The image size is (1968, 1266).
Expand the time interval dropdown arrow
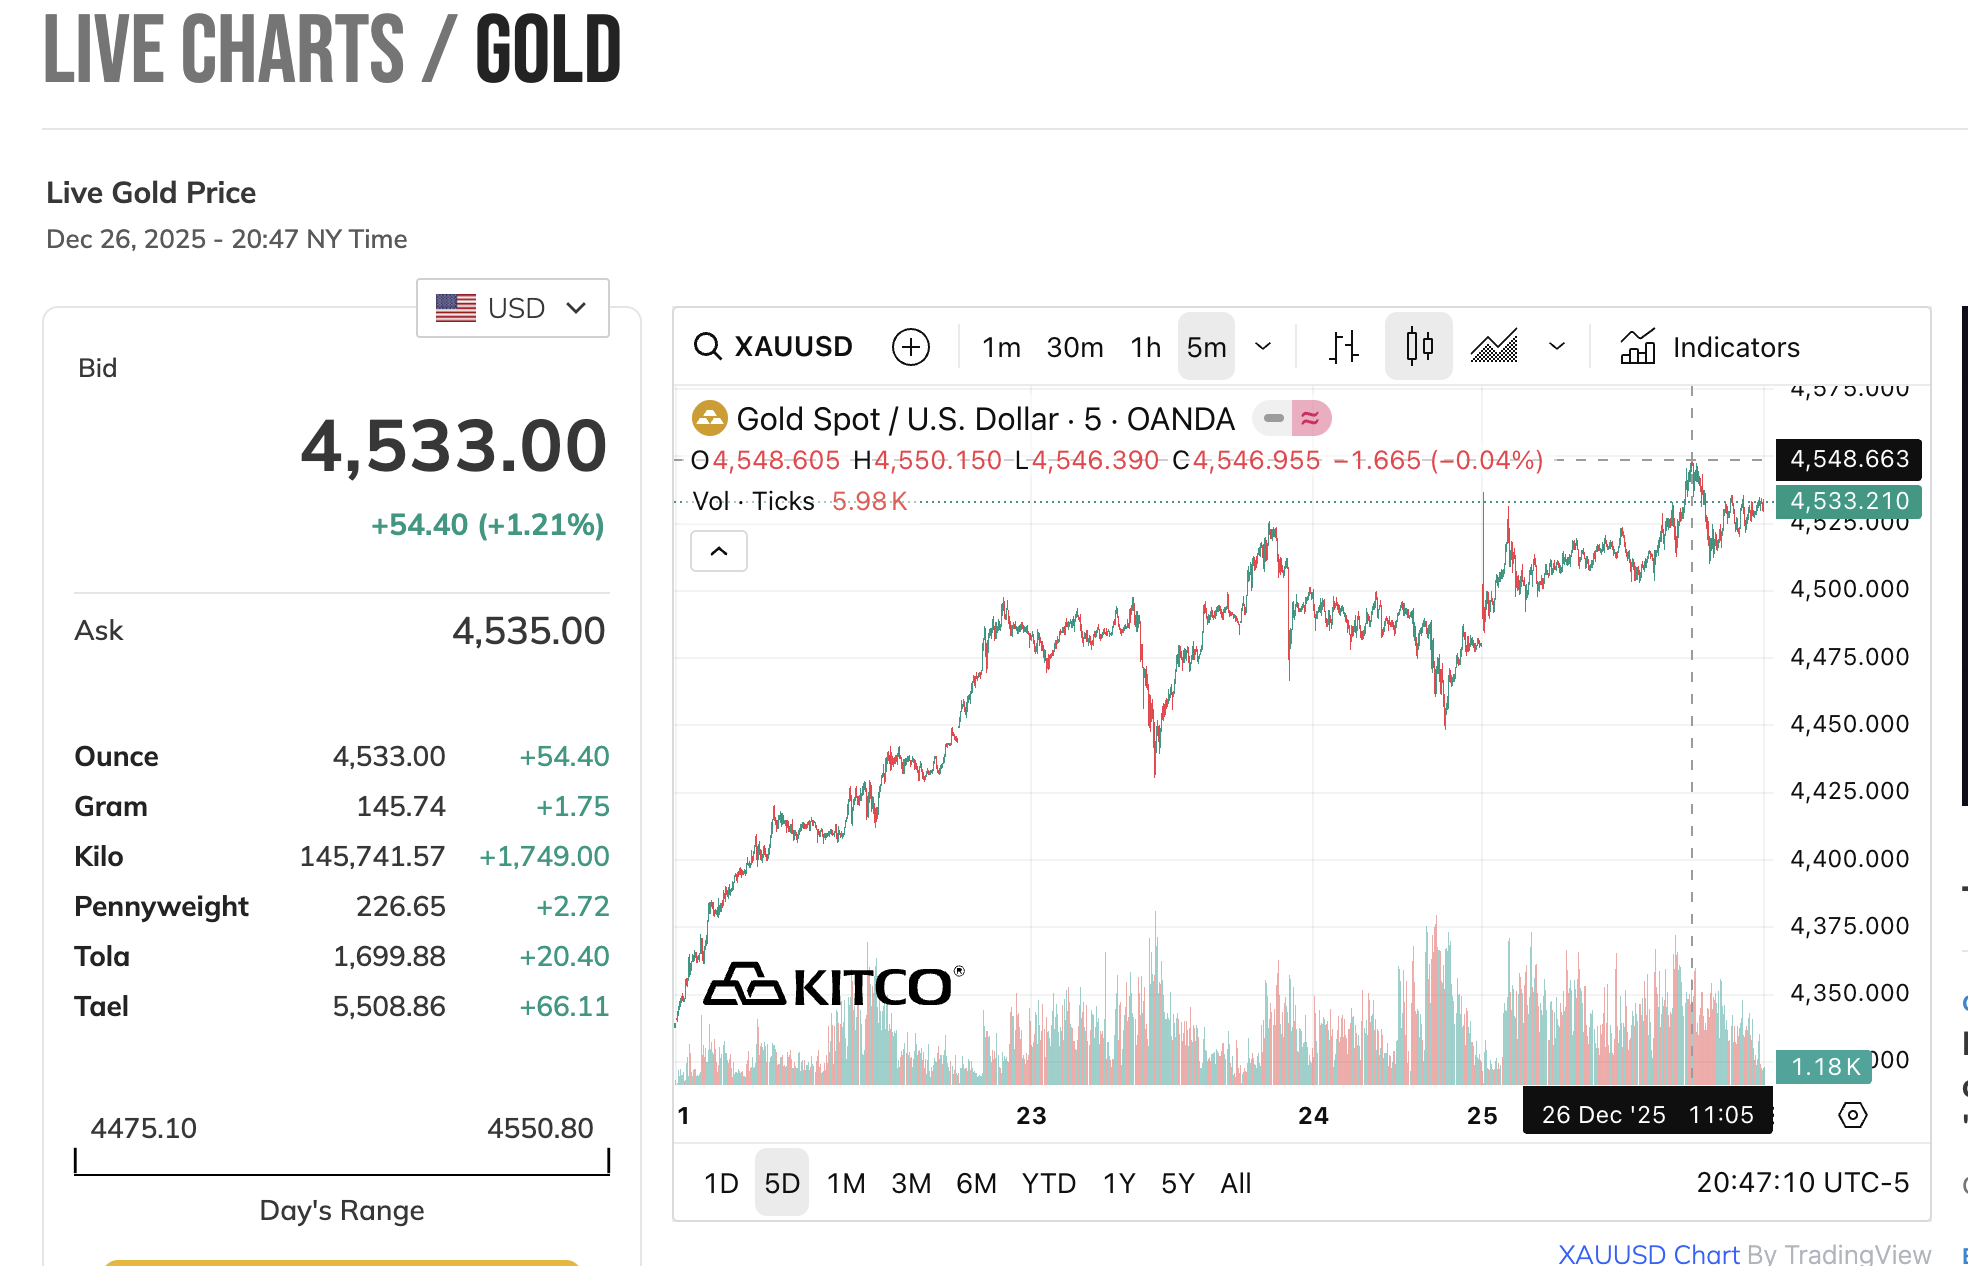[x=1263, y=347]
